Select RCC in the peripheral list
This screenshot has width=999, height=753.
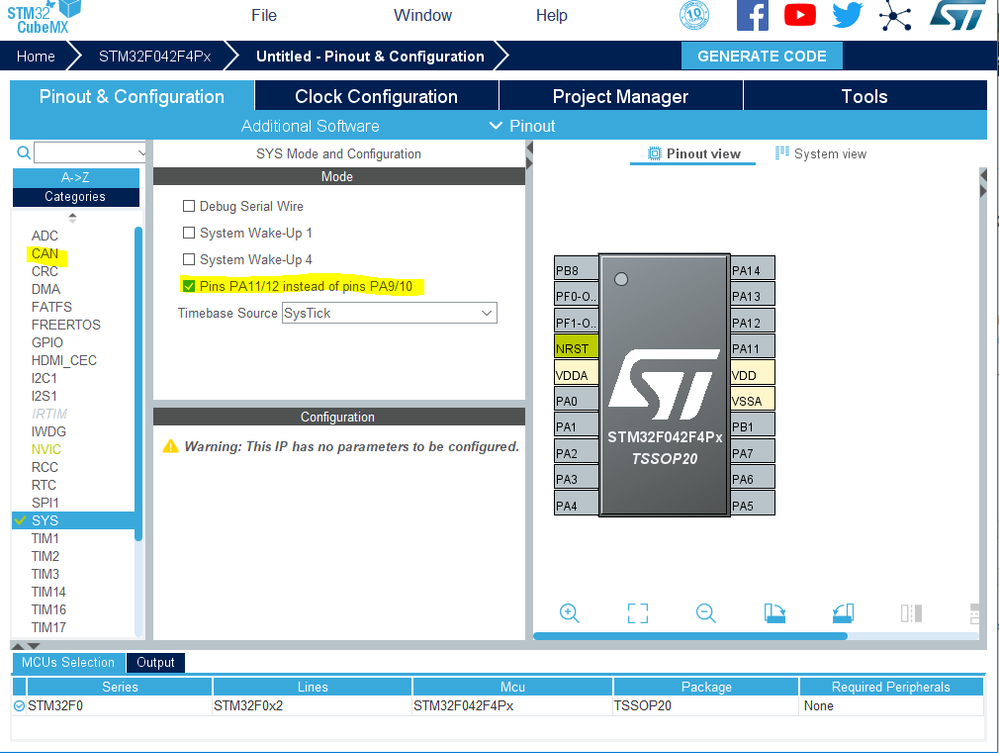point(45,467)
